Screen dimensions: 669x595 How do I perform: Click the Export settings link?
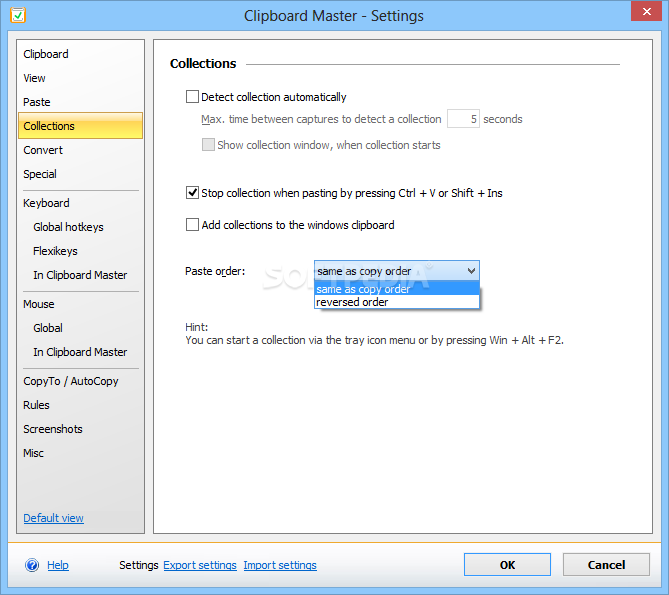pos(200,565)
